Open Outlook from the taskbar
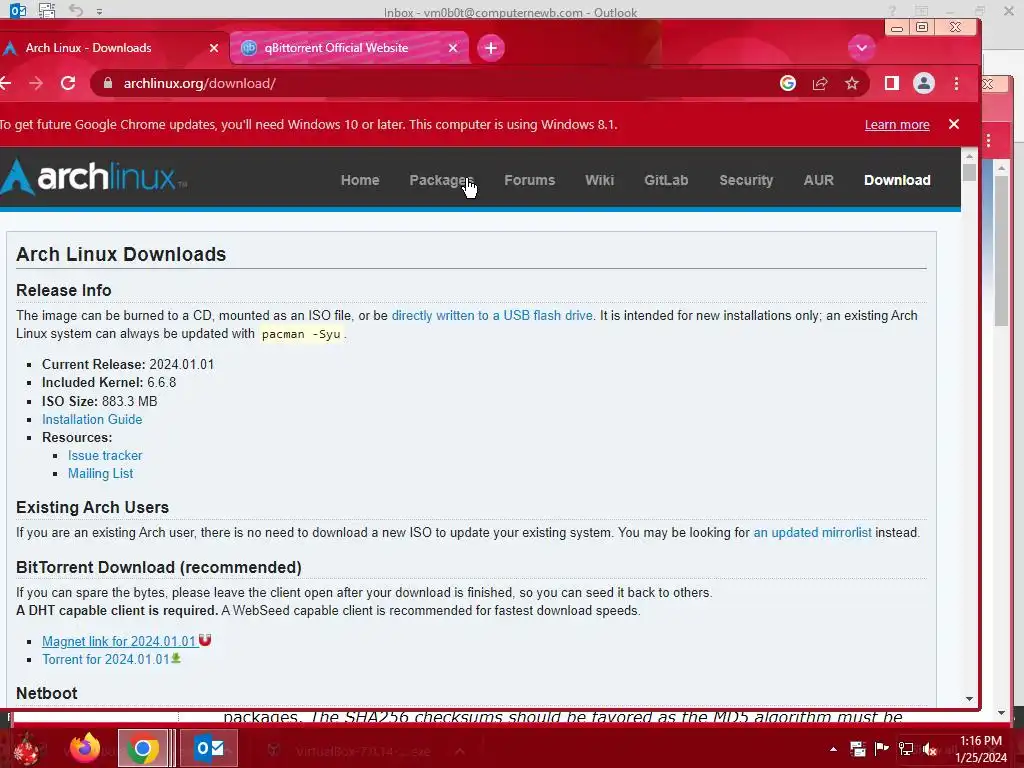 [208, 748]
